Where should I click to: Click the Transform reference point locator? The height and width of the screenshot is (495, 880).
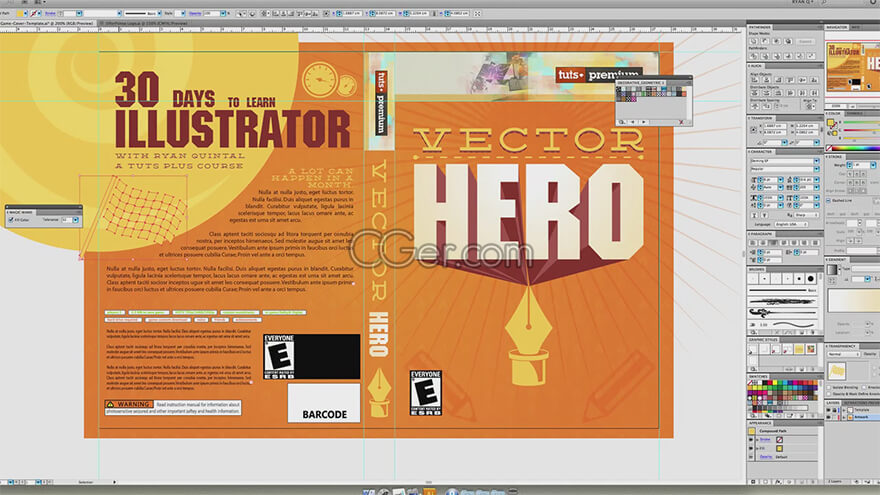[x=753, y=130]
